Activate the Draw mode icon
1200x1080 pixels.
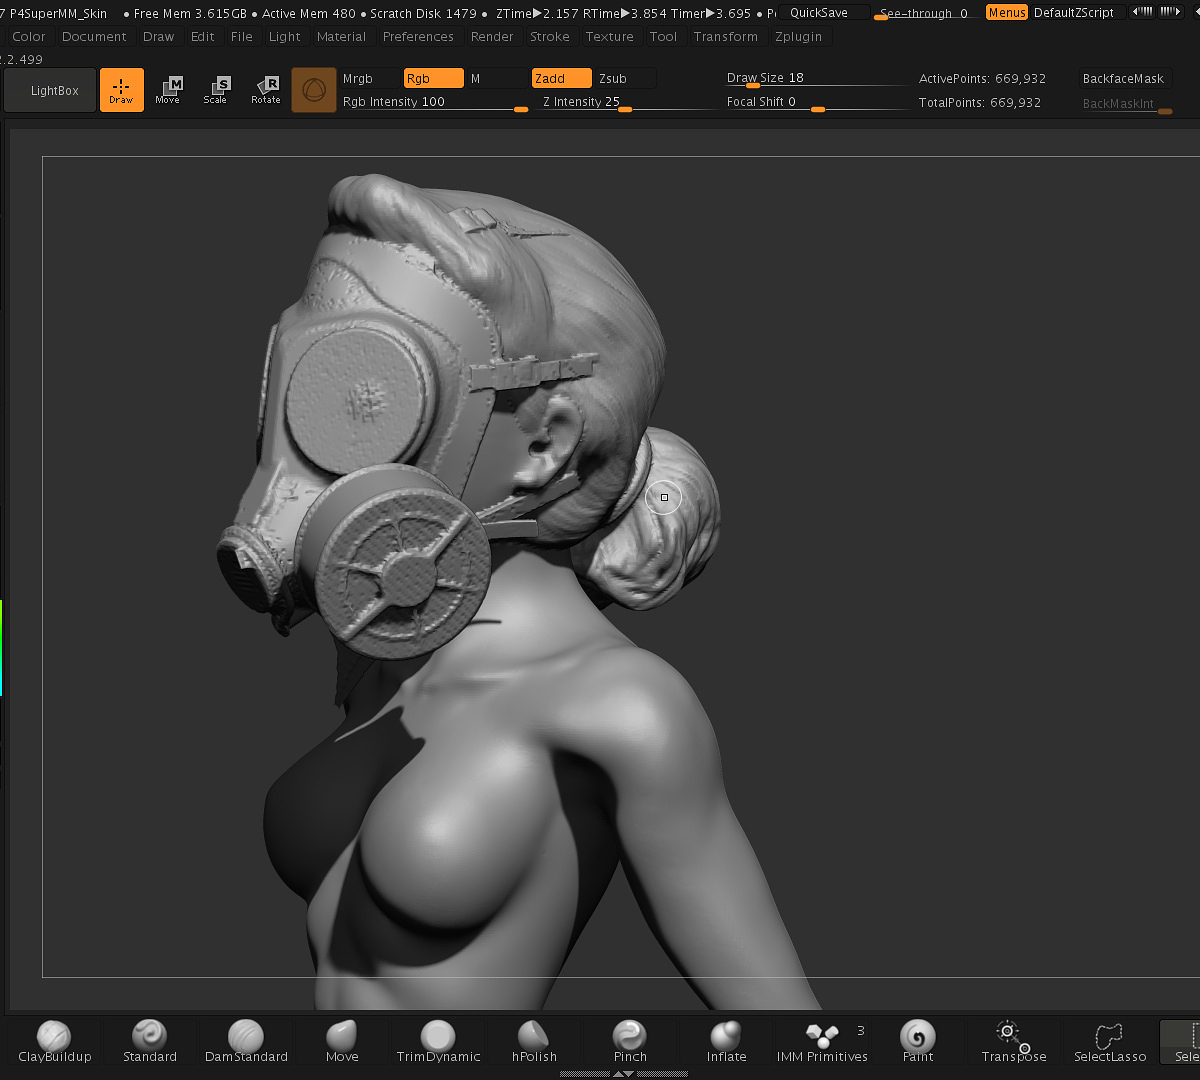[x=121, y=90]
